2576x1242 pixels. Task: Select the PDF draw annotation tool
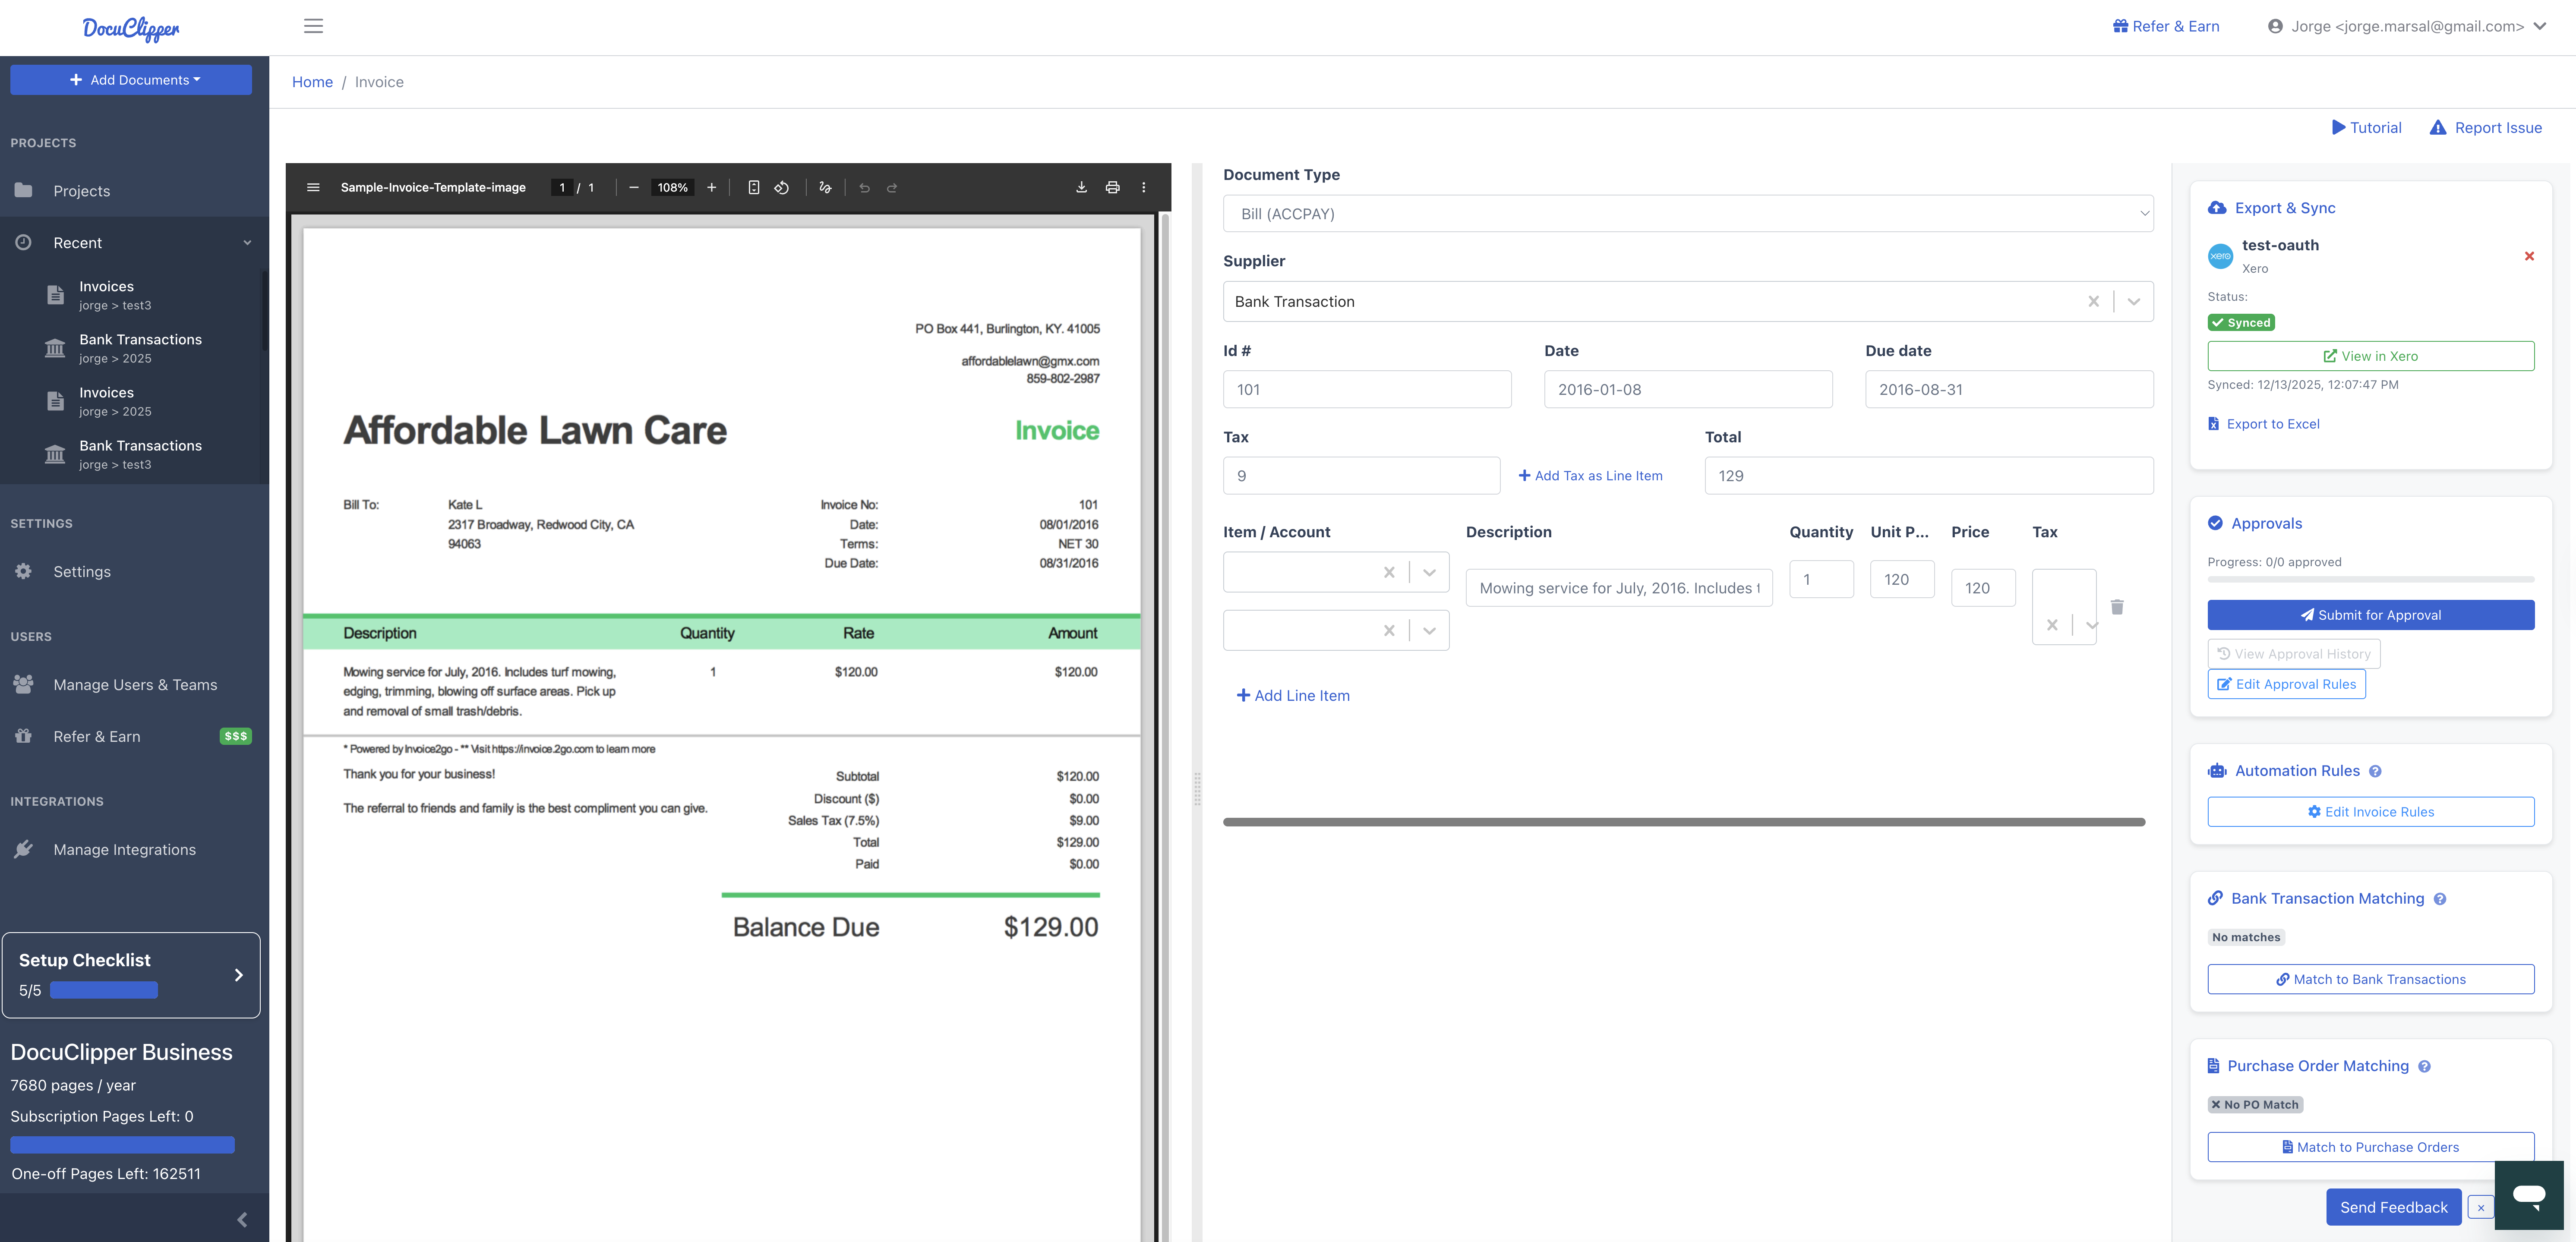pos(825,188)
